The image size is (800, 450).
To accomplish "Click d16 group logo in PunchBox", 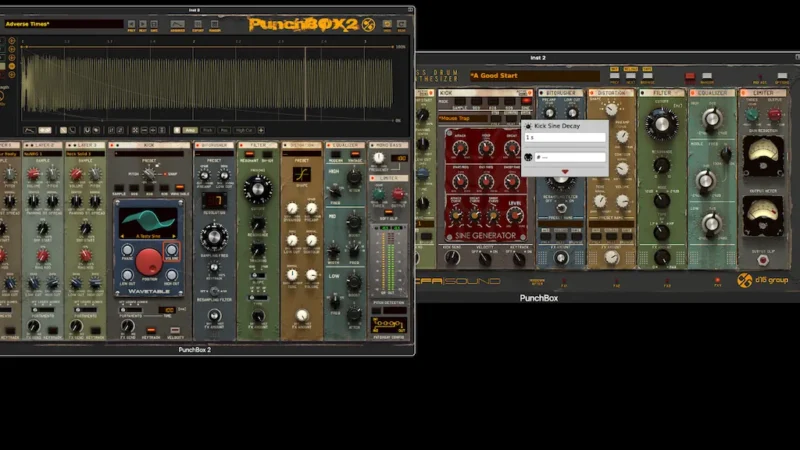I will (763, 280).
